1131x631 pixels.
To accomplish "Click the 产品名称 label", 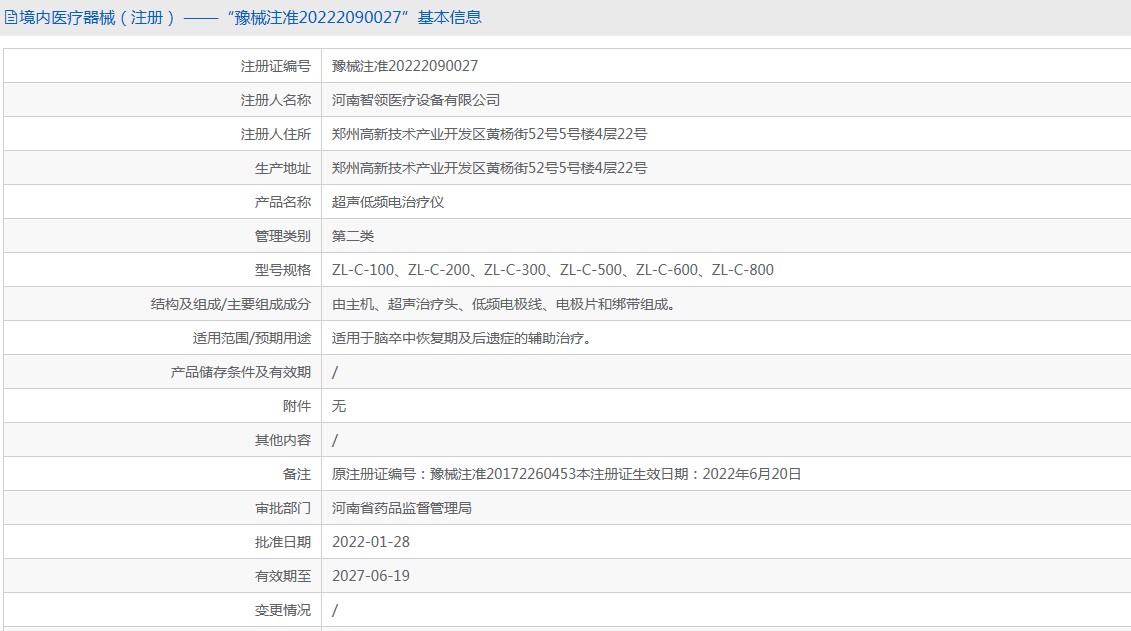I will click(283, 202).
